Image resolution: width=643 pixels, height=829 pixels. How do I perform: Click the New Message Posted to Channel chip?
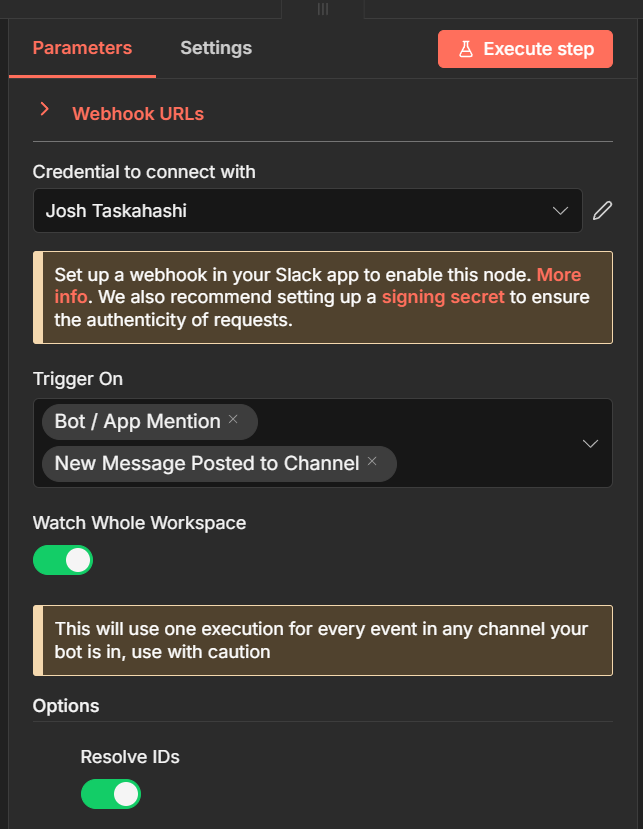click(206, 464)
